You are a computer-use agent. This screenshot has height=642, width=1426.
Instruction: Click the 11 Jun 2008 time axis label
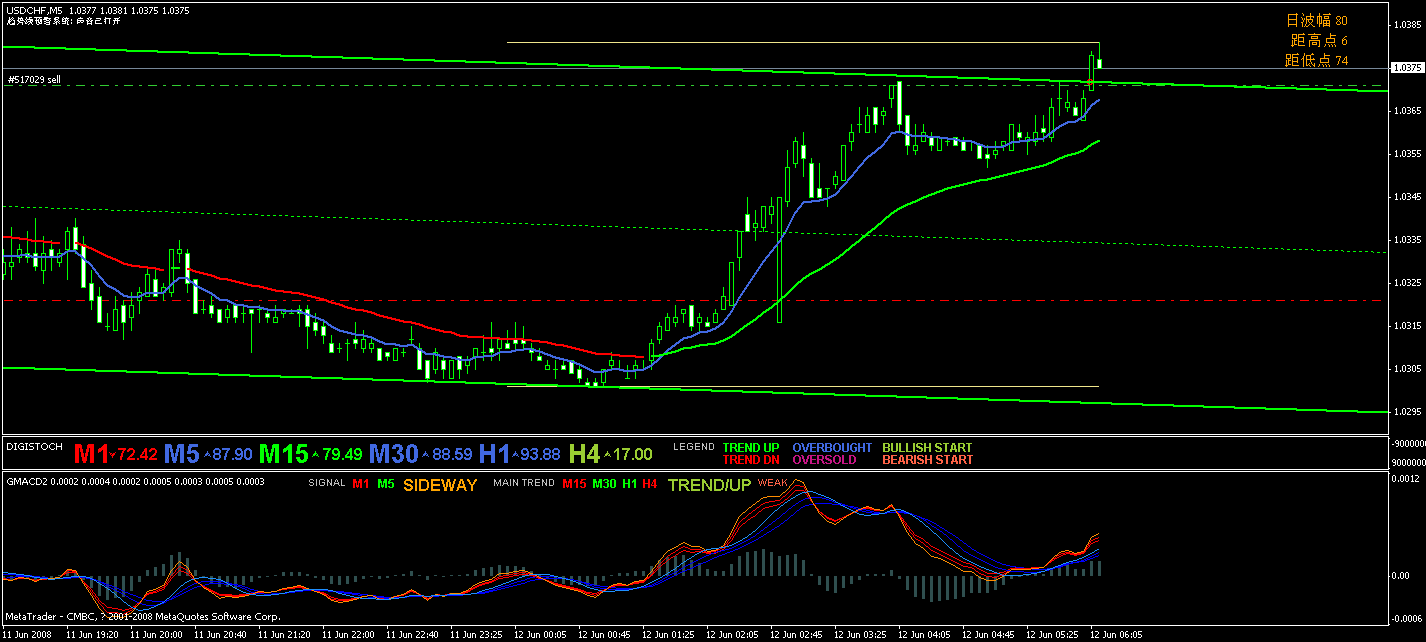click(x=27, y=635)
